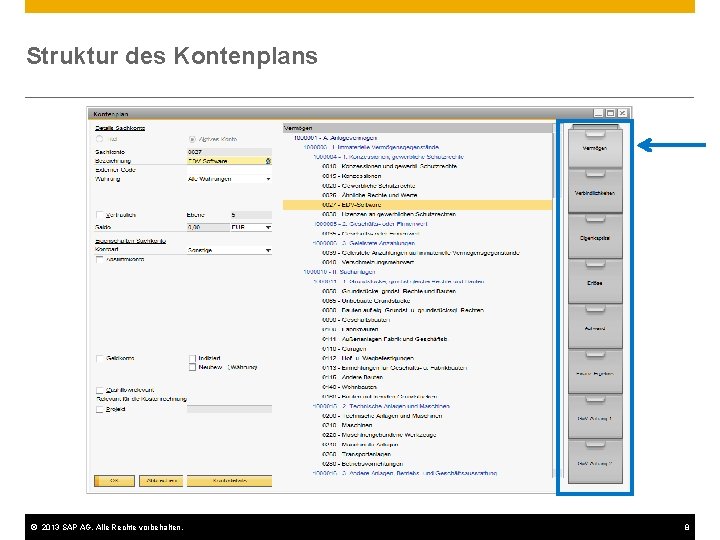720x540 pixels.
Task: Enable the Projekt checkbox
Action: point(100,409)
